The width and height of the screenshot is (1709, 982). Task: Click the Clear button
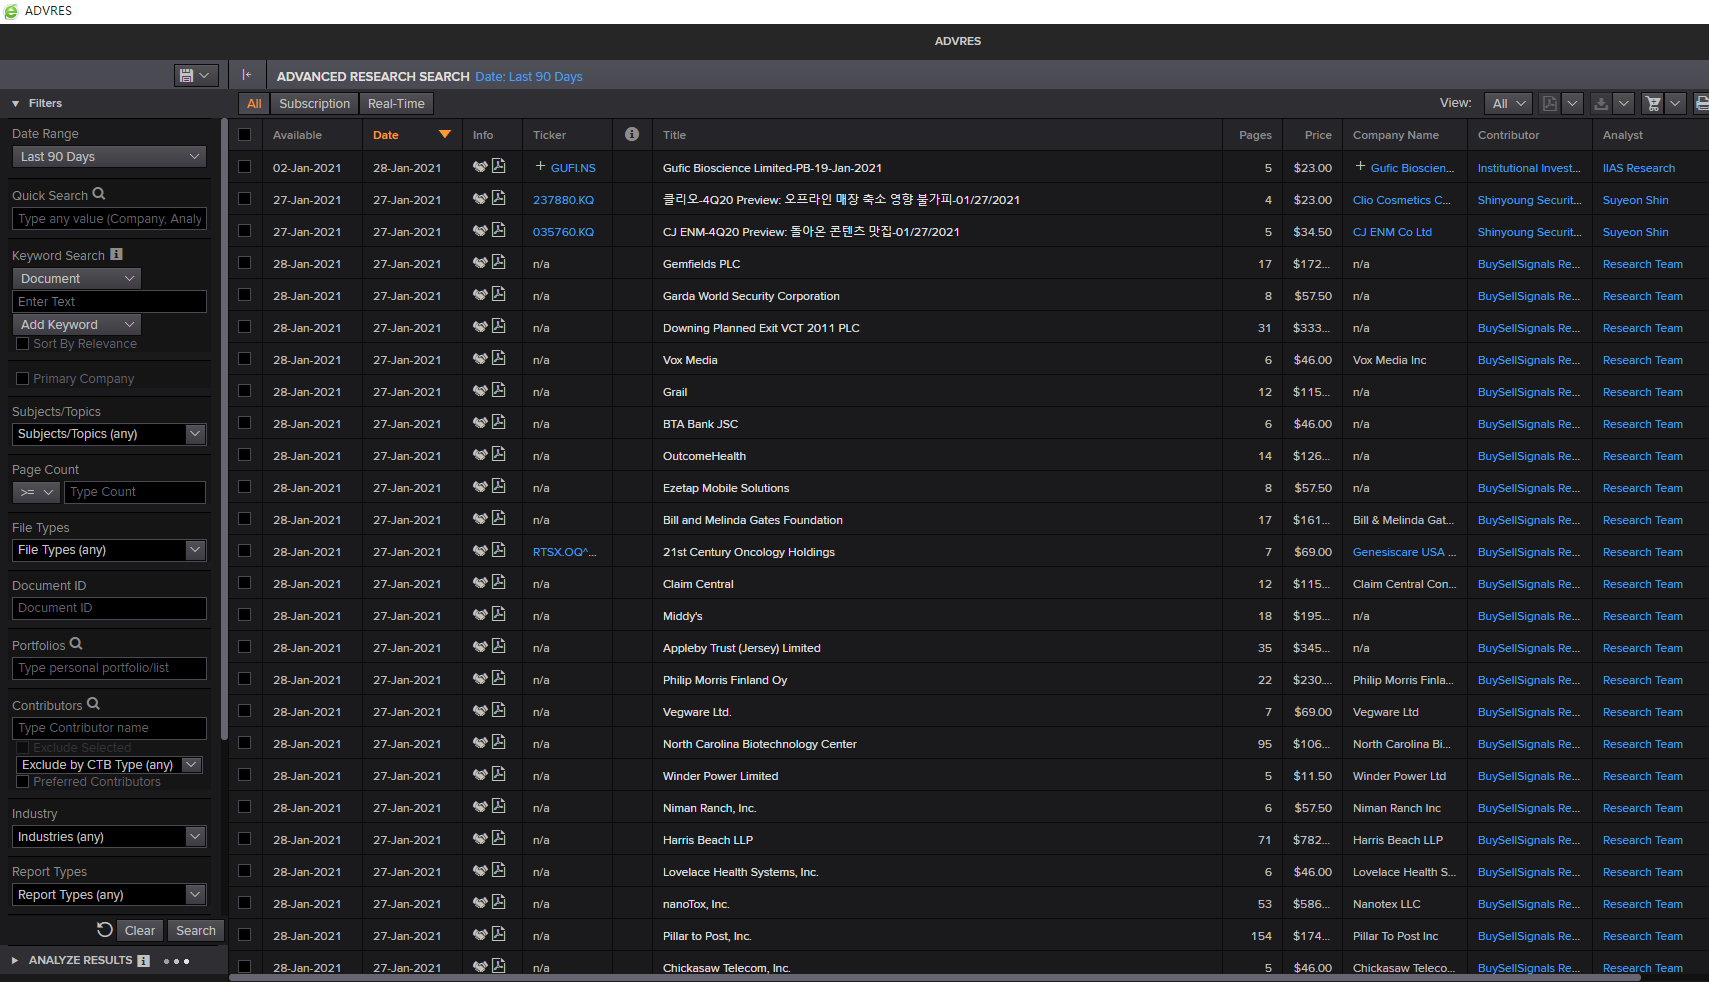pyautogui.click(x=140, y=930)
